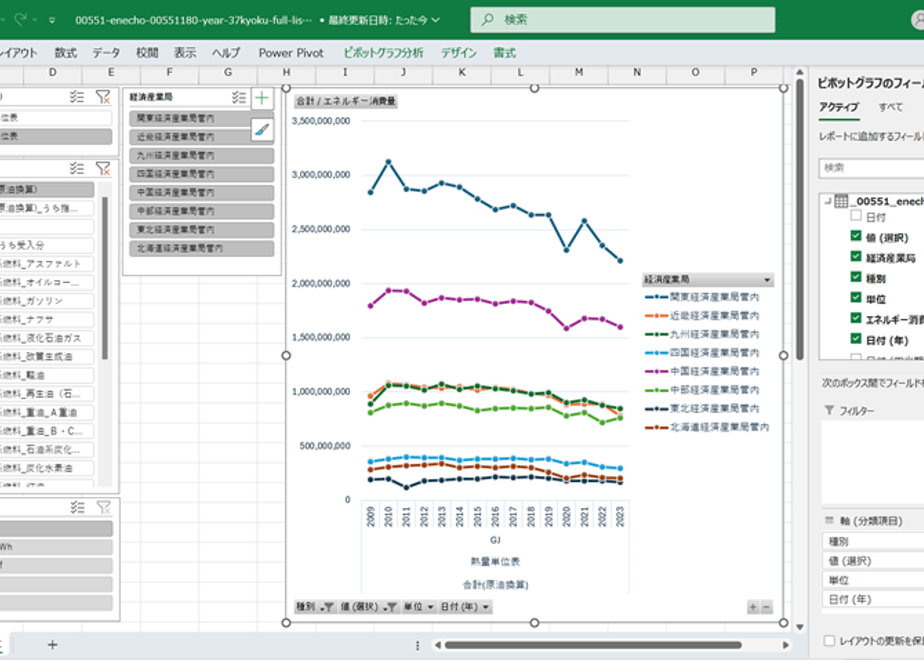Click 種別 in the 軸 (分類項目) area

873,542
